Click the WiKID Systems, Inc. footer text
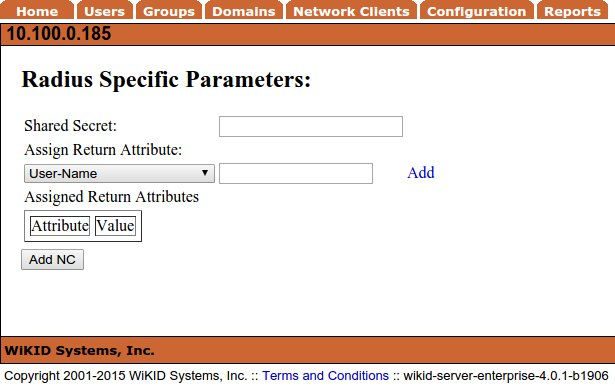Screen dimensions: 615x386 pos(79,350)
